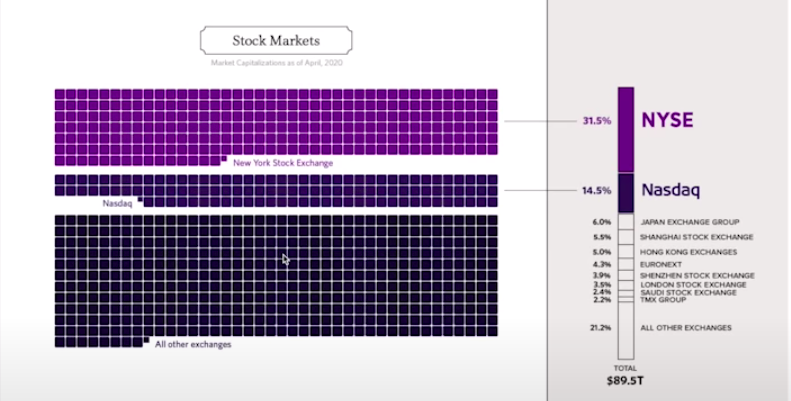Image resolution: width=791 pixels, height=401 pixels.
Task: Select the Nasdaq dark bar segment
Action: 626,193
